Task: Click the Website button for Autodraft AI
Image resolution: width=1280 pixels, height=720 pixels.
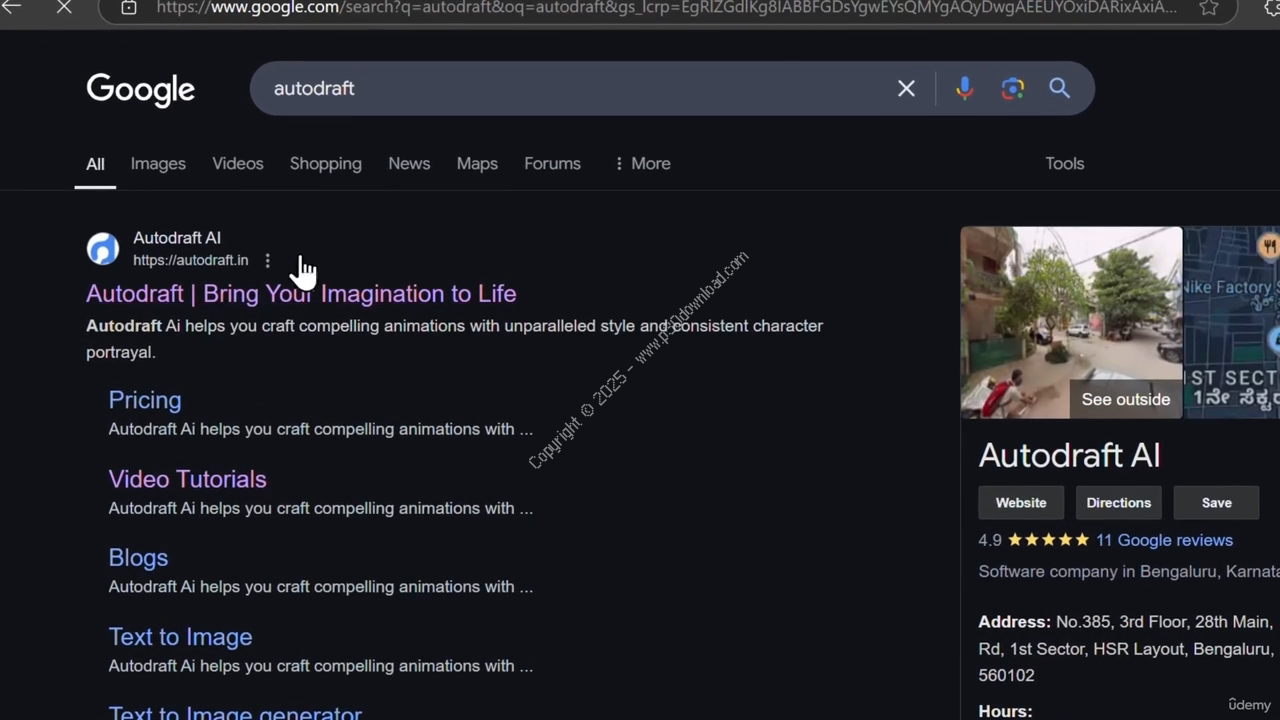Action: tap(1021, 503)
